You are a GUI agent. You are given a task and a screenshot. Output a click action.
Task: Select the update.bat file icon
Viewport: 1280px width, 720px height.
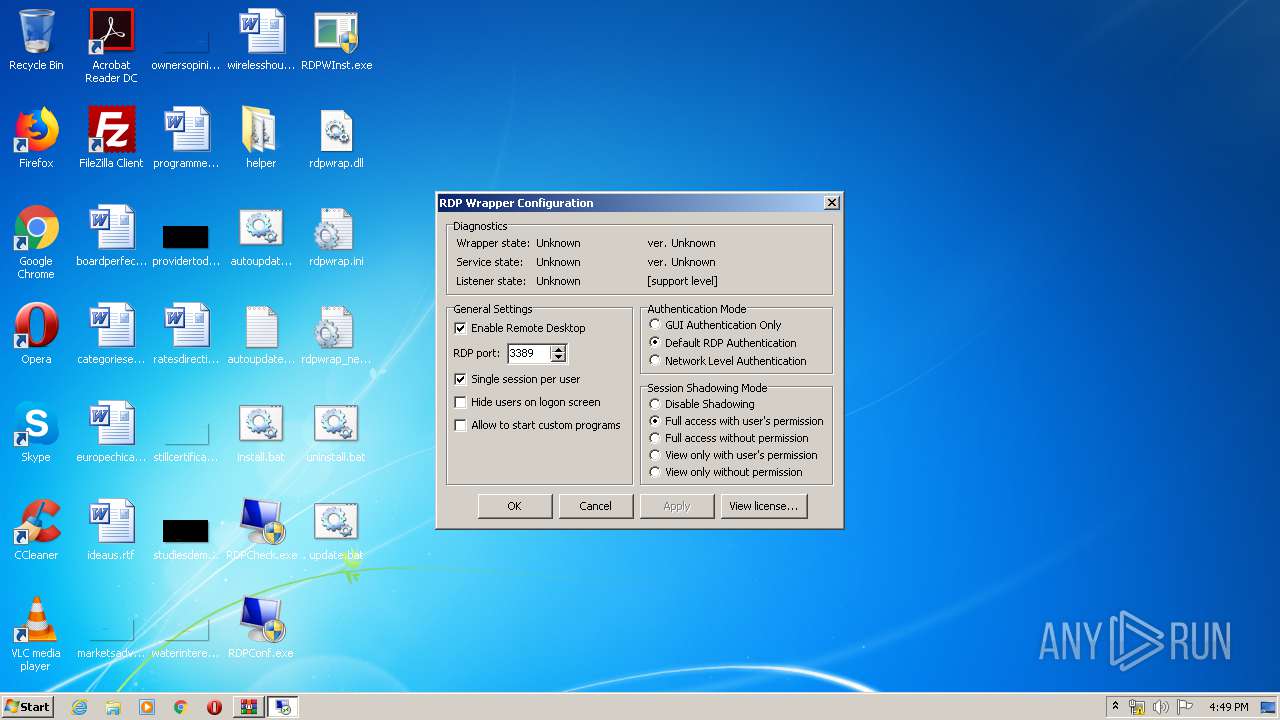click(336, 530)
